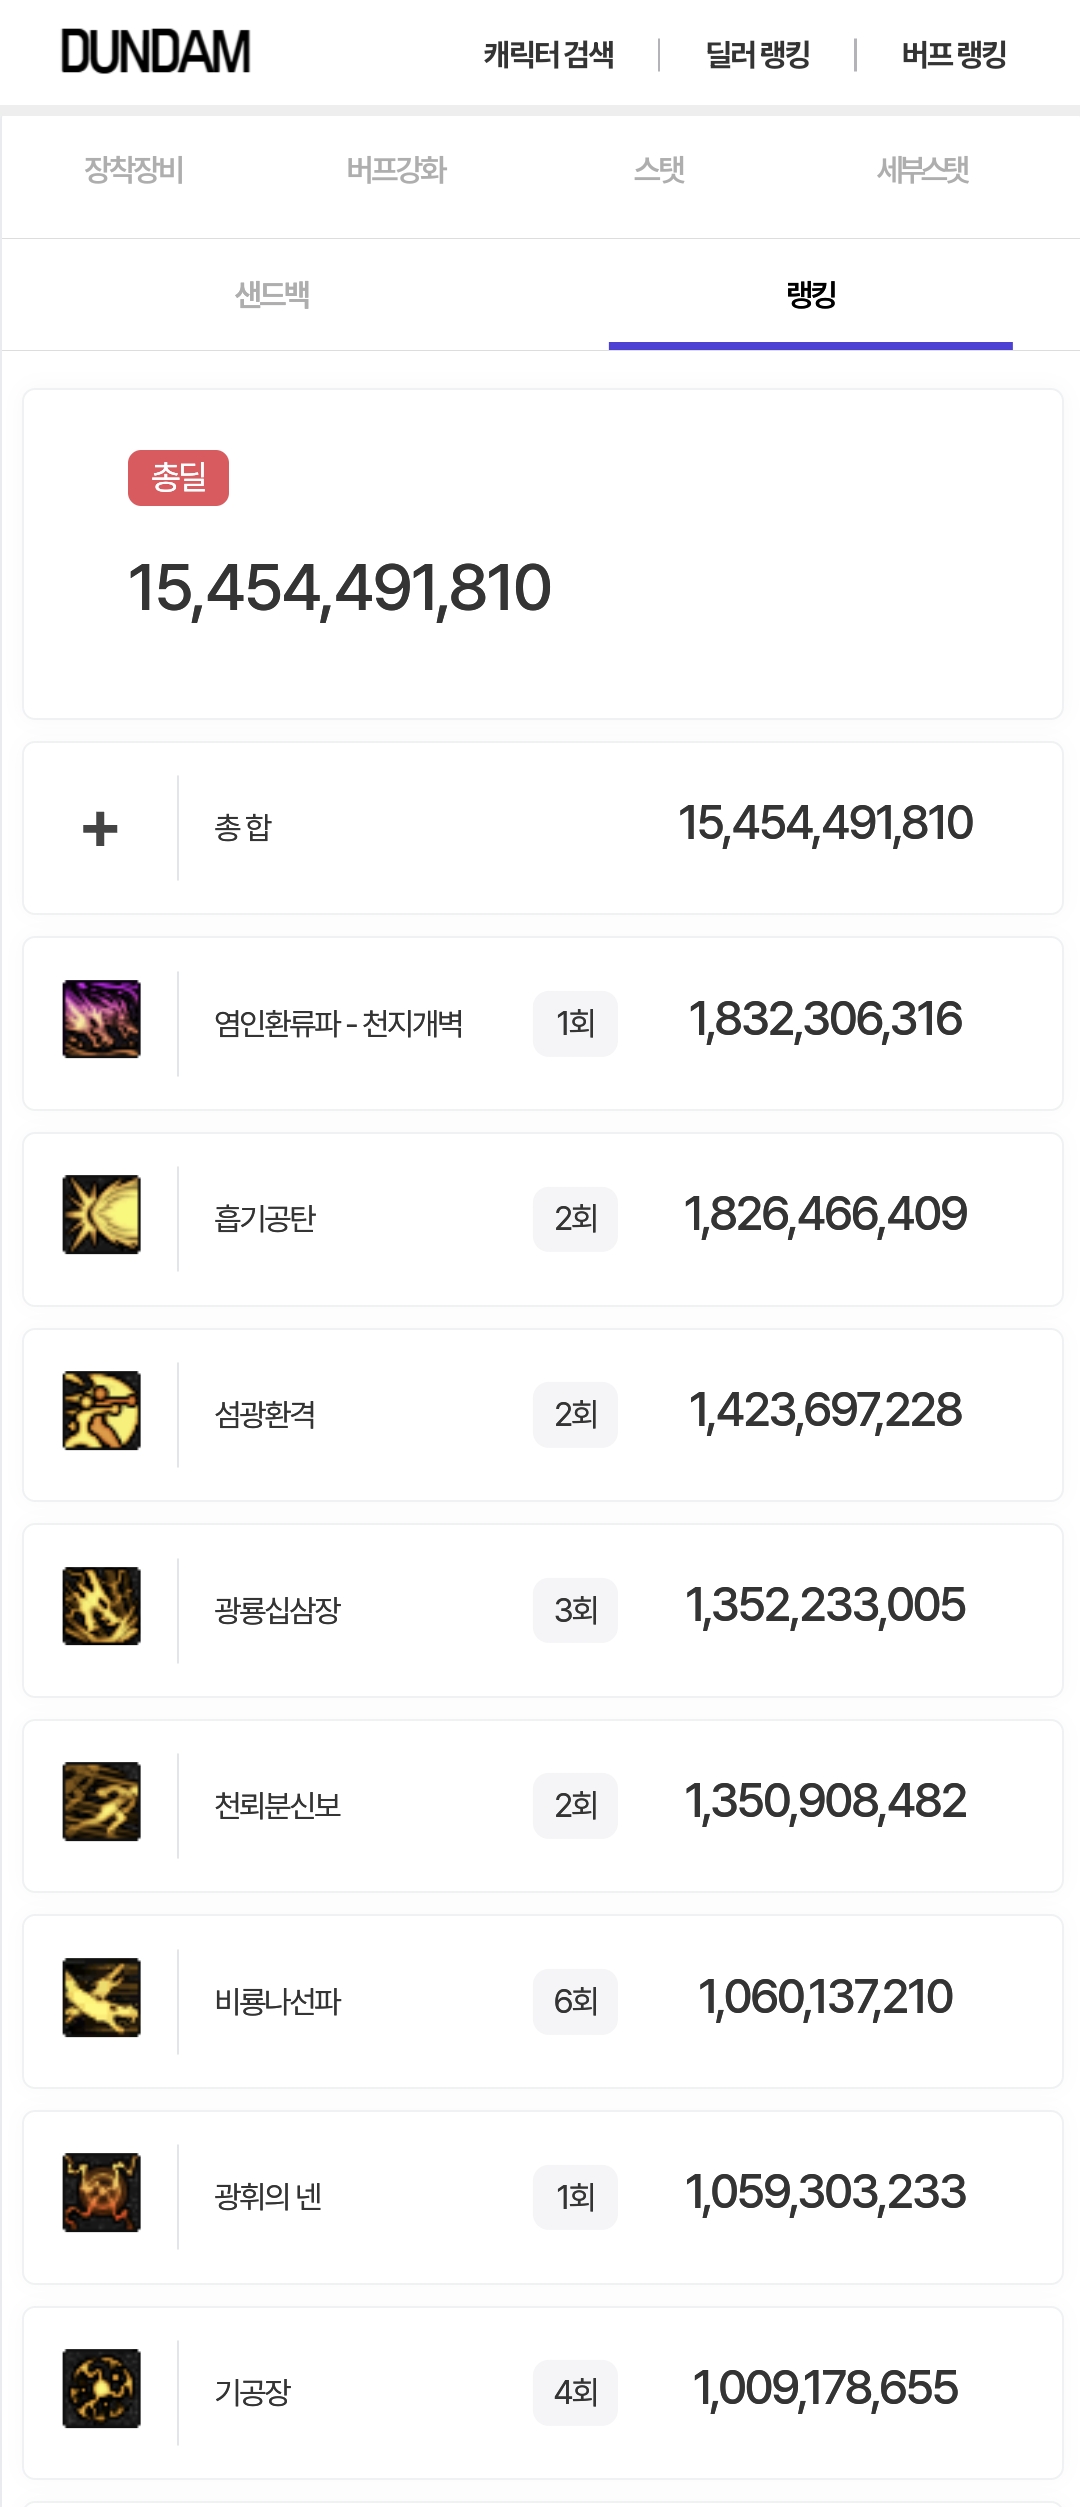Click the 천뢰분신보 skill icon
Screen dimensions: 1080x2507
[101, 1801]
